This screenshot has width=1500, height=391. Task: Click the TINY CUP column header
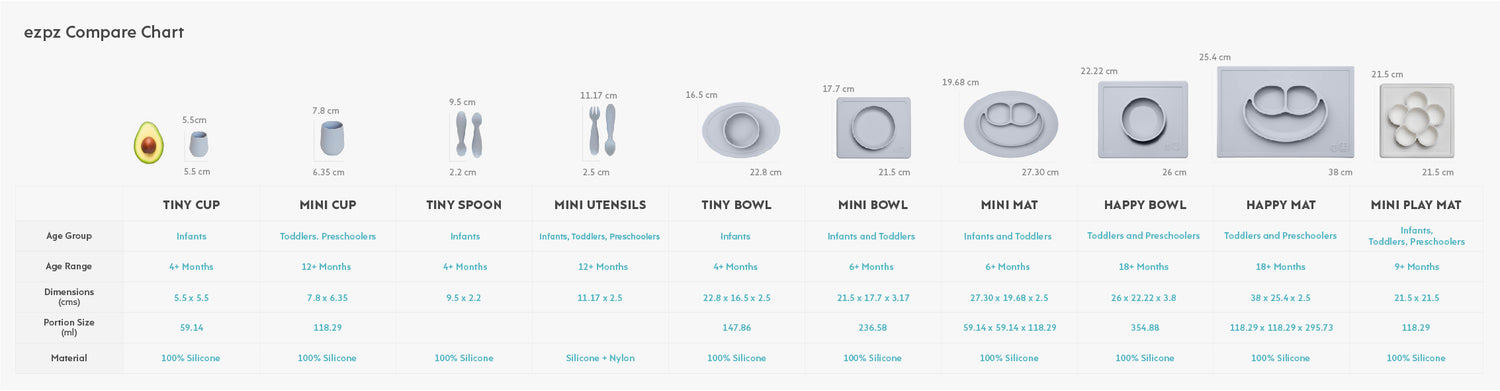pos(191,205)
